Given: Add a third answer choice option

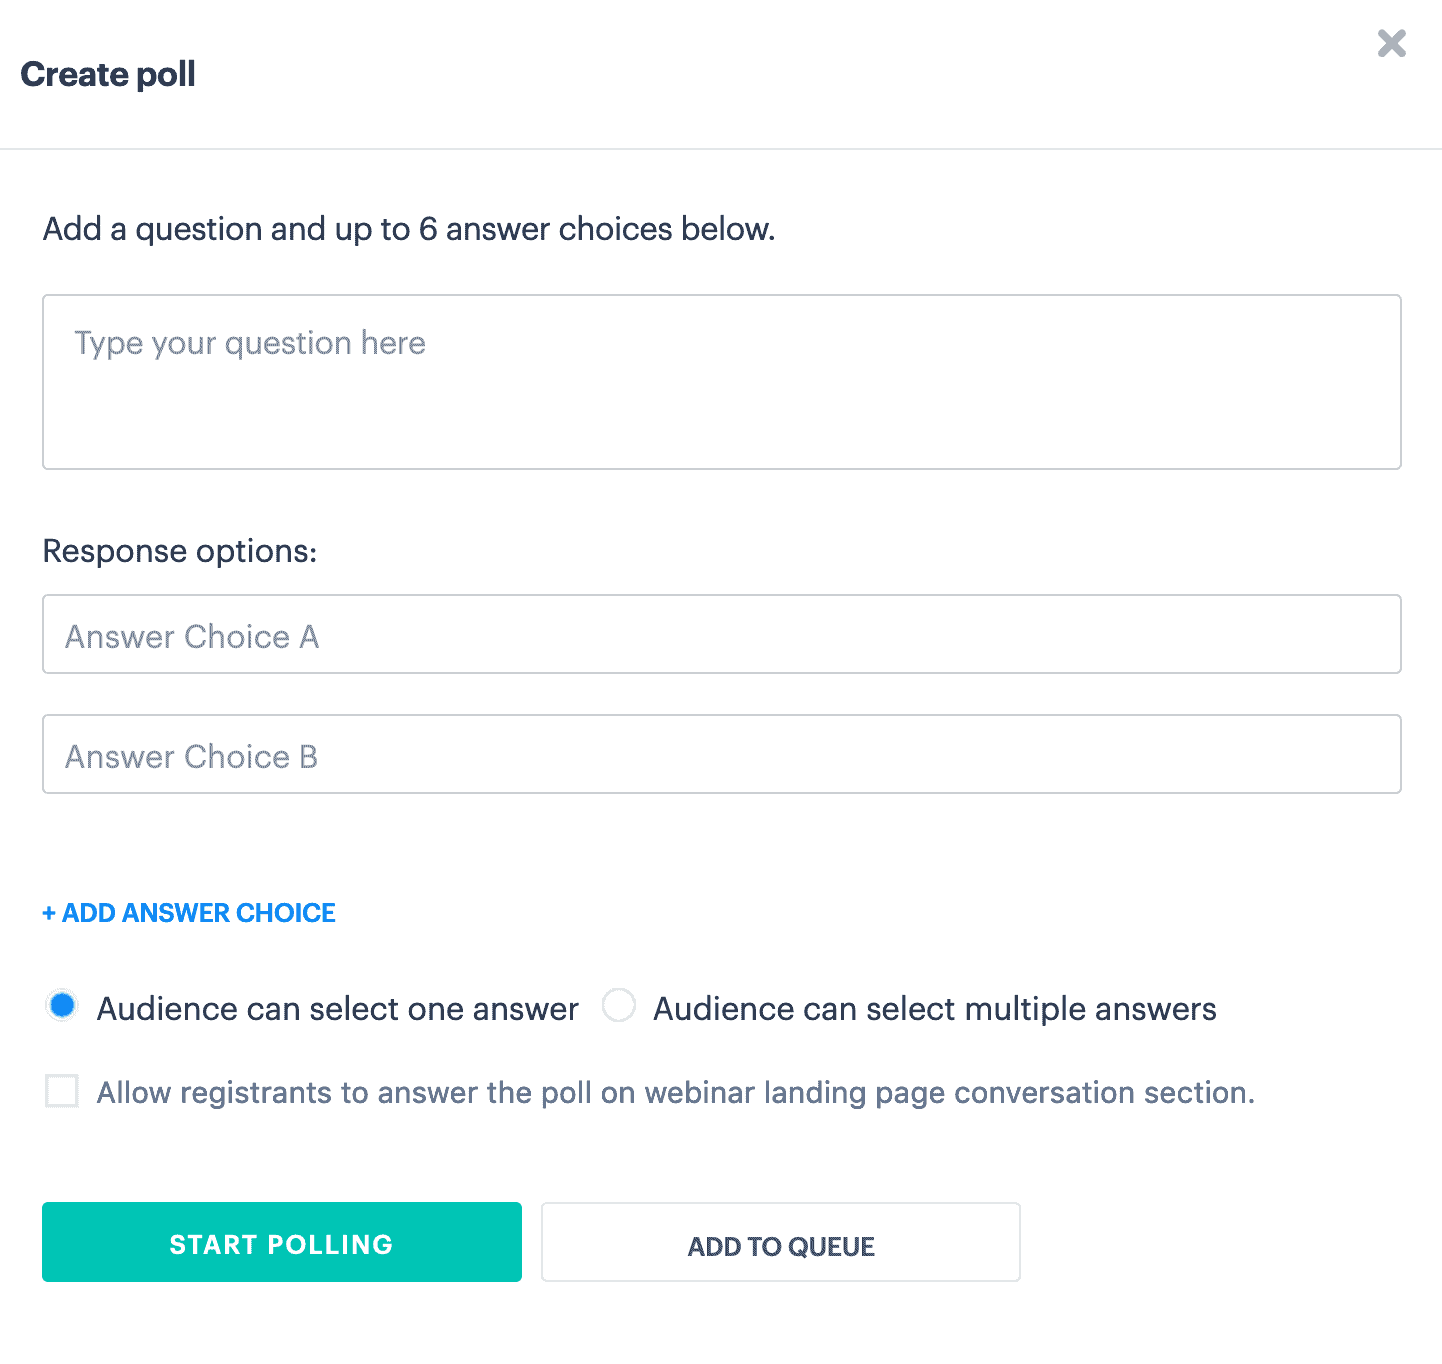Looking at the screenshot, I should [x=188, y=912].
